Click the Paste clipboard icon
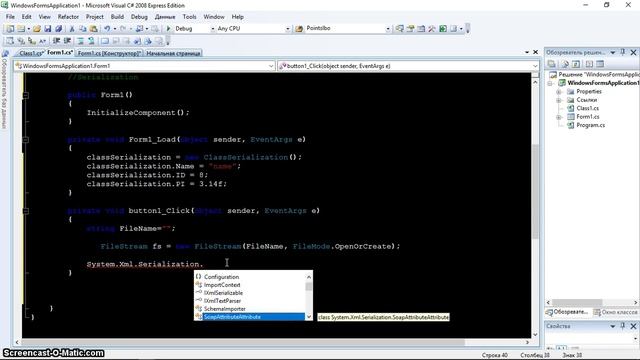Image resolution: width=640 pixels, height=360 pixels. tap(93, 29)
